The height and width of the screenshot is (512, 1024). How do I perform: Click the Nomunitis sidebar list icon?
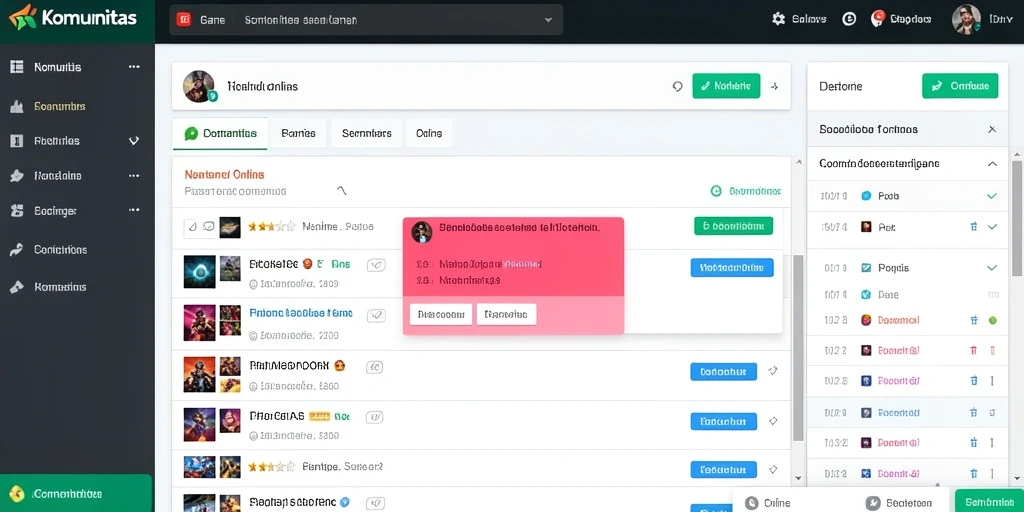click(17, 67)
